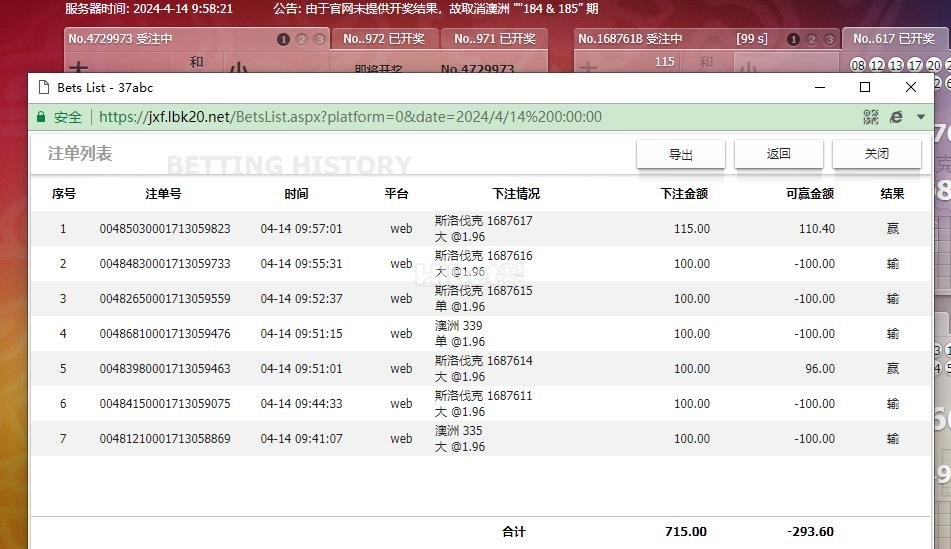Maximize the Bets List window
The width and height of the screenshot is (951, 549).
865,87
